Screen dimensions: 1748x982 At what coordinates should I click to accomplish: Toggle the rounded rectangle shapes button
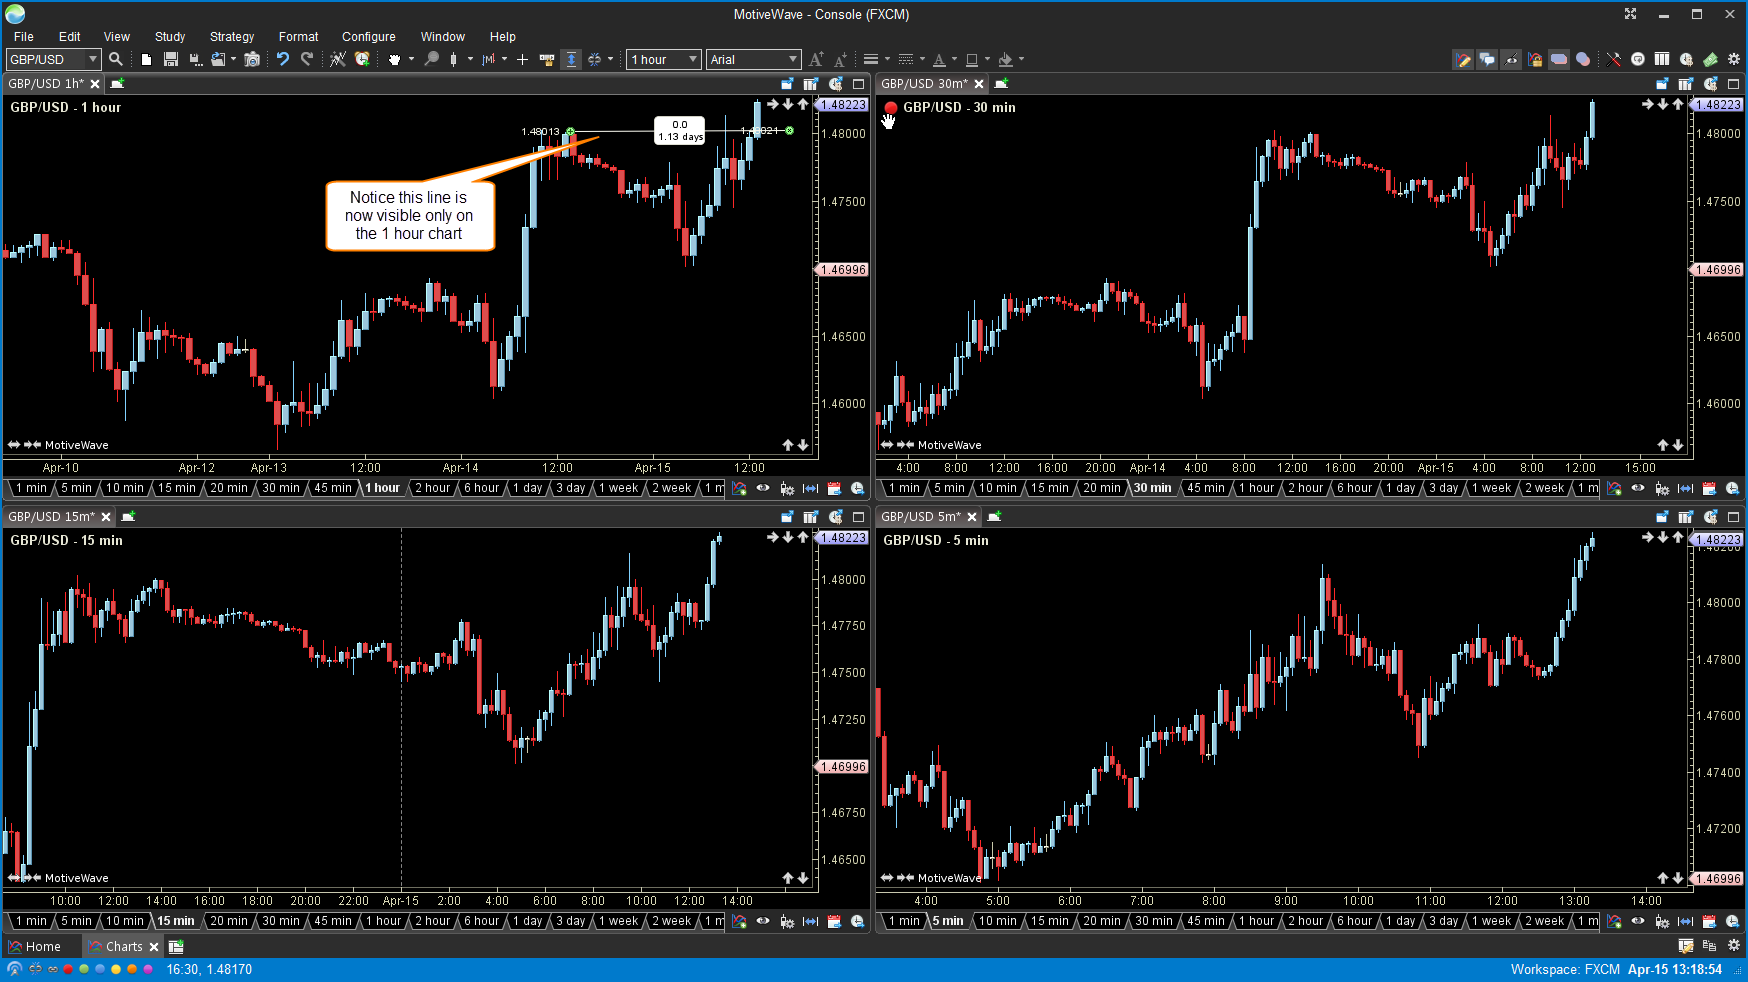point(1559,59)
